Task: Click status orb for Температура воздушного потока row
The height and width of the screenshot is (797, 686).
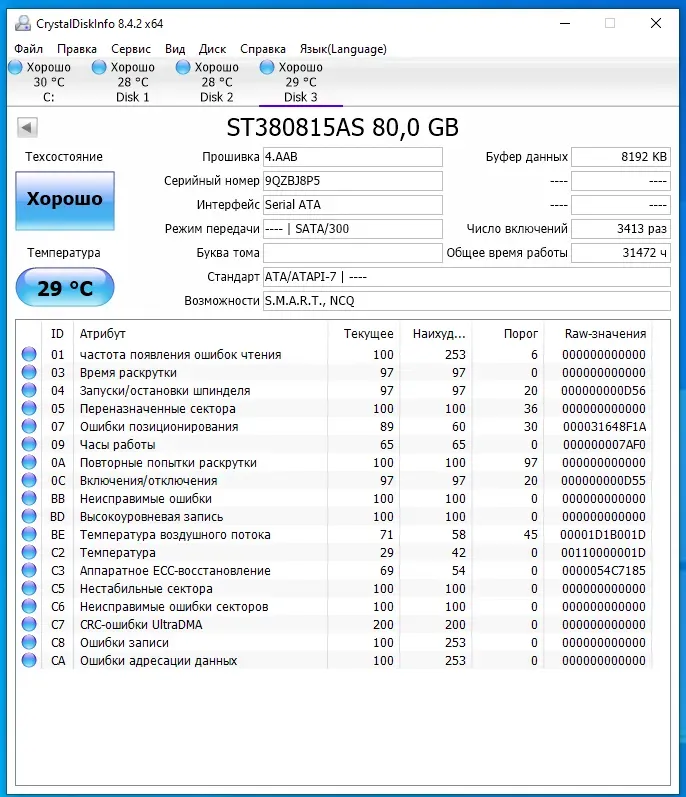Action: coord(29,534)
